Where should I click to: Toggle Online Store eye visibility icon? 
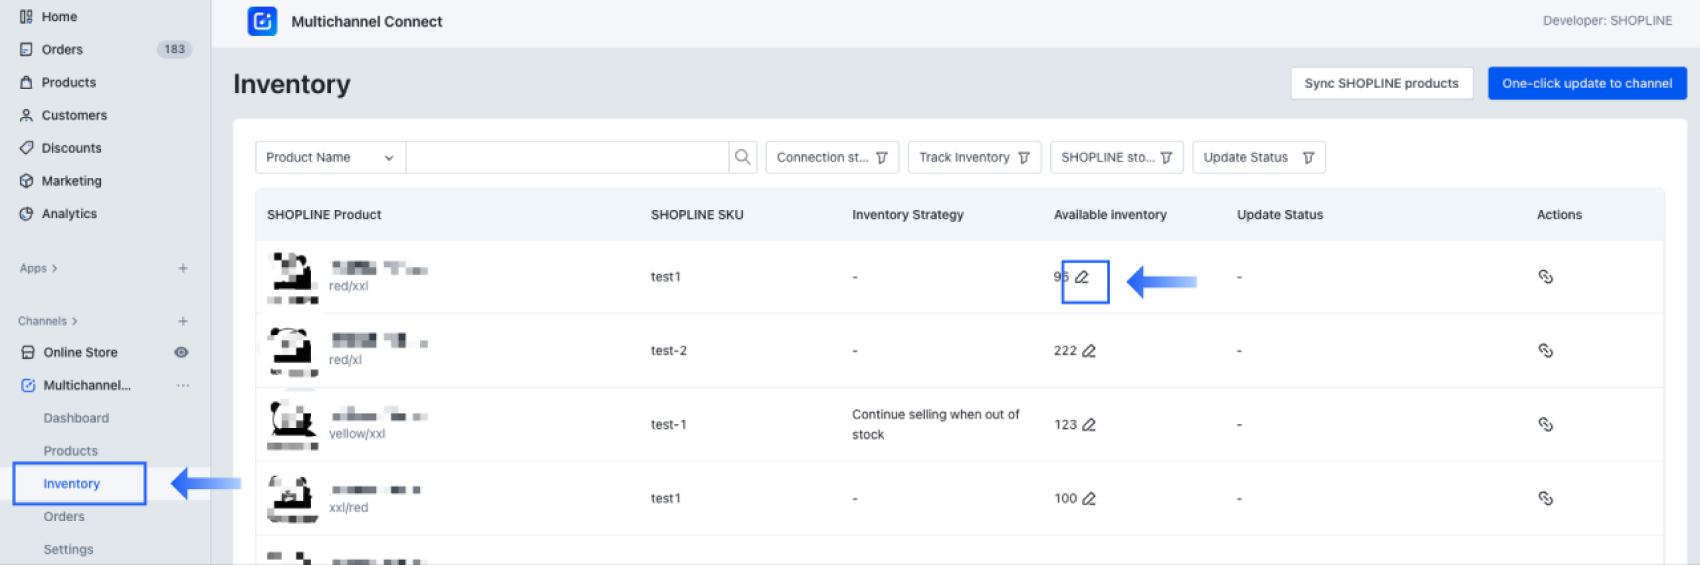click(x=181, y=352)
